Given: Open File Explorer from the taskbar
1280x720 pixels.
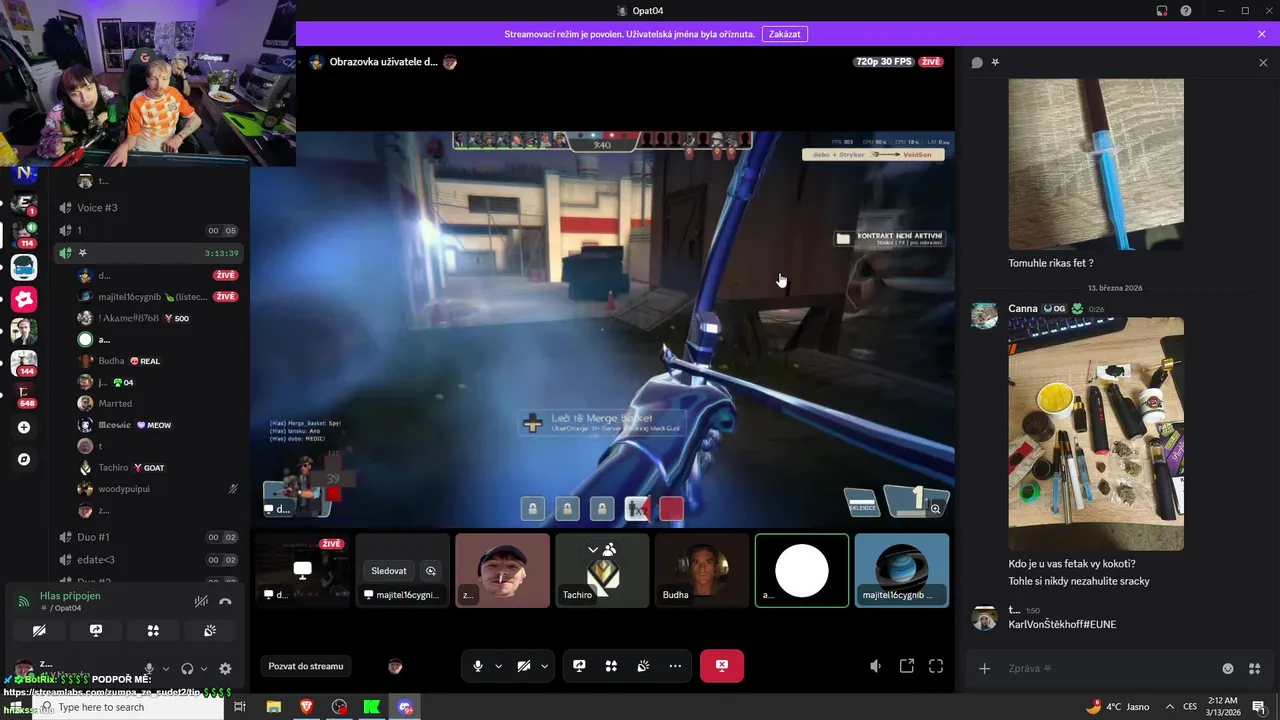Looking at the screenshot, I should pyautogui.click(x=273, y=707).
